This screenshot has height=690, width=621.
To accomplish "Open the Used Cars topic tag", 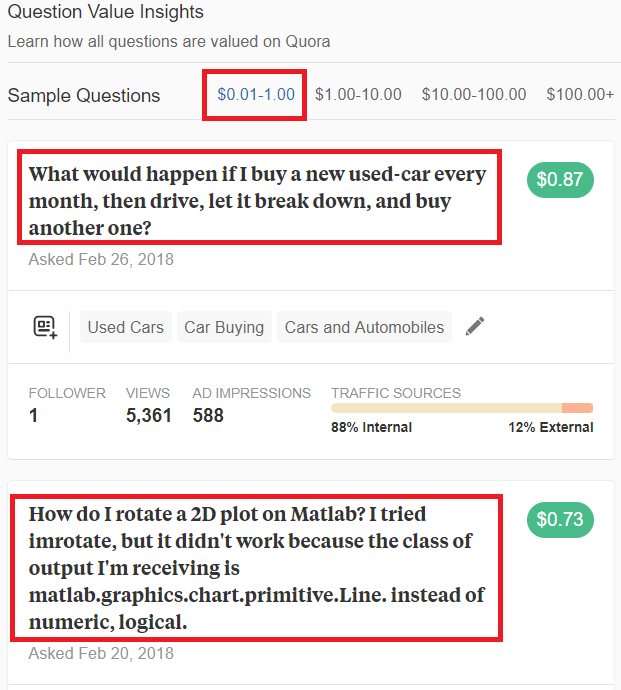I will click(x=126, y=327).
